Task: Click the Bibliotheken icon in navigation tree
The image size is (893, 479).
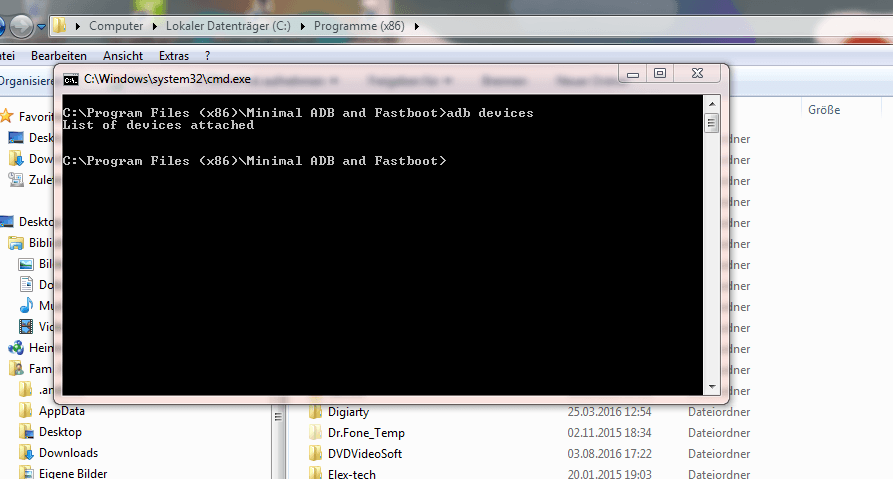Action: pos(16,243)
